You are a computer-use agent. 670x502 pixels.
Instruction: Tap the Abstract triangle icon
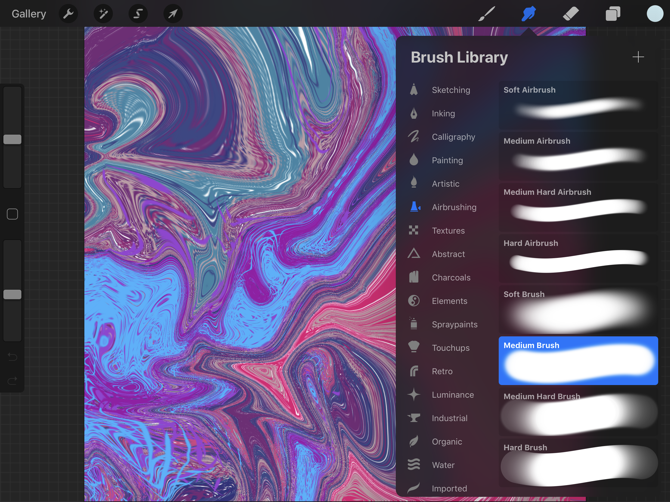click(x=414, y=254)
